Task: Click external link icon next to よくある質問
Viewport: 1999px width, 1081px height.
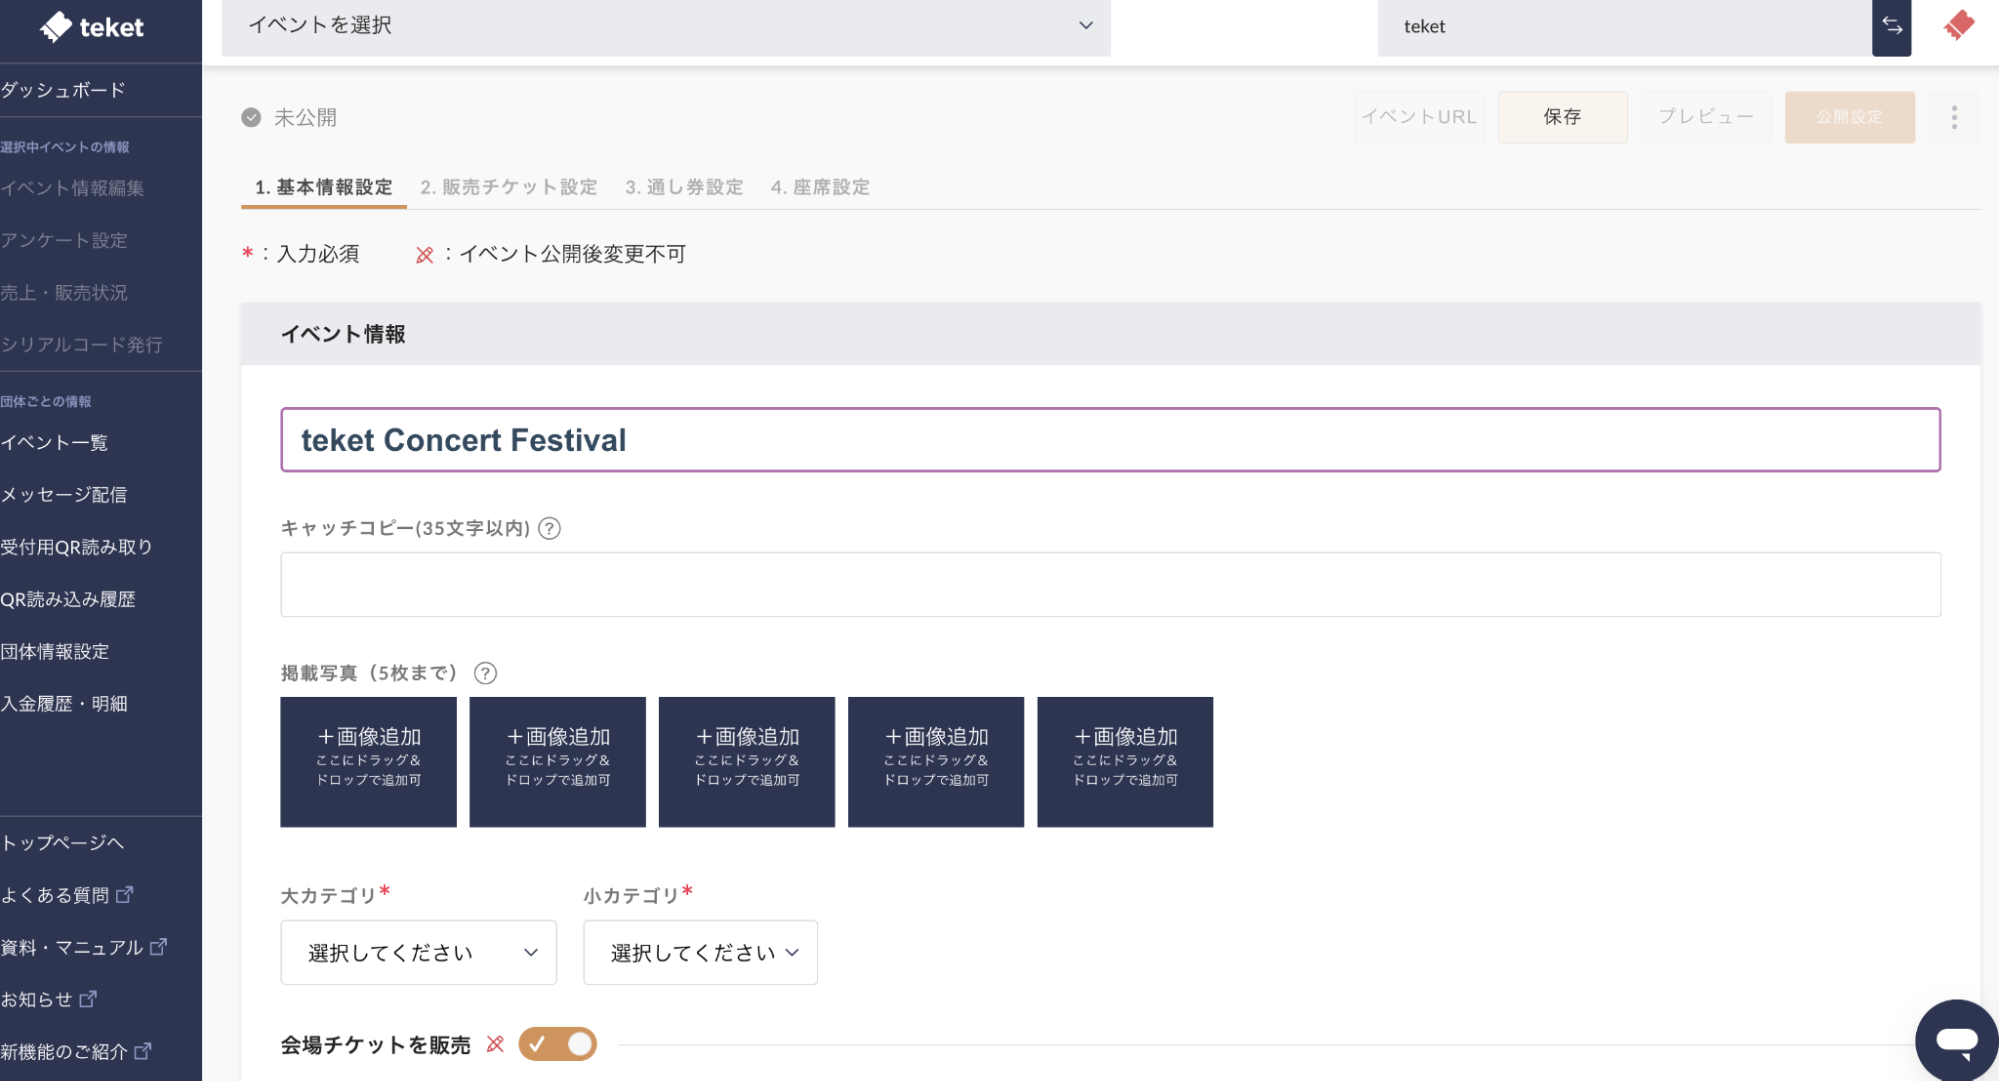Action: tap(125, 894)
